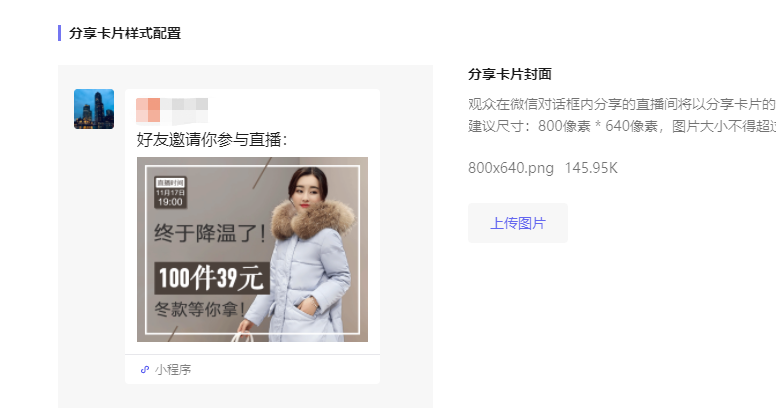The height and width of the screenshot is (420, 776).
Task: Click the city skyline avatar thumbnail
Action: point(94,109)
